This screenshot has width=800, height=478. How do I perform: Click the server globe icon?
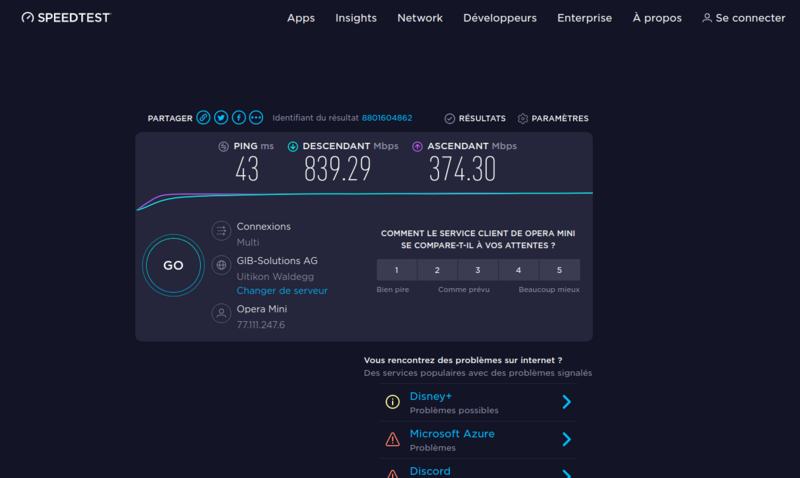click(221, 265)
